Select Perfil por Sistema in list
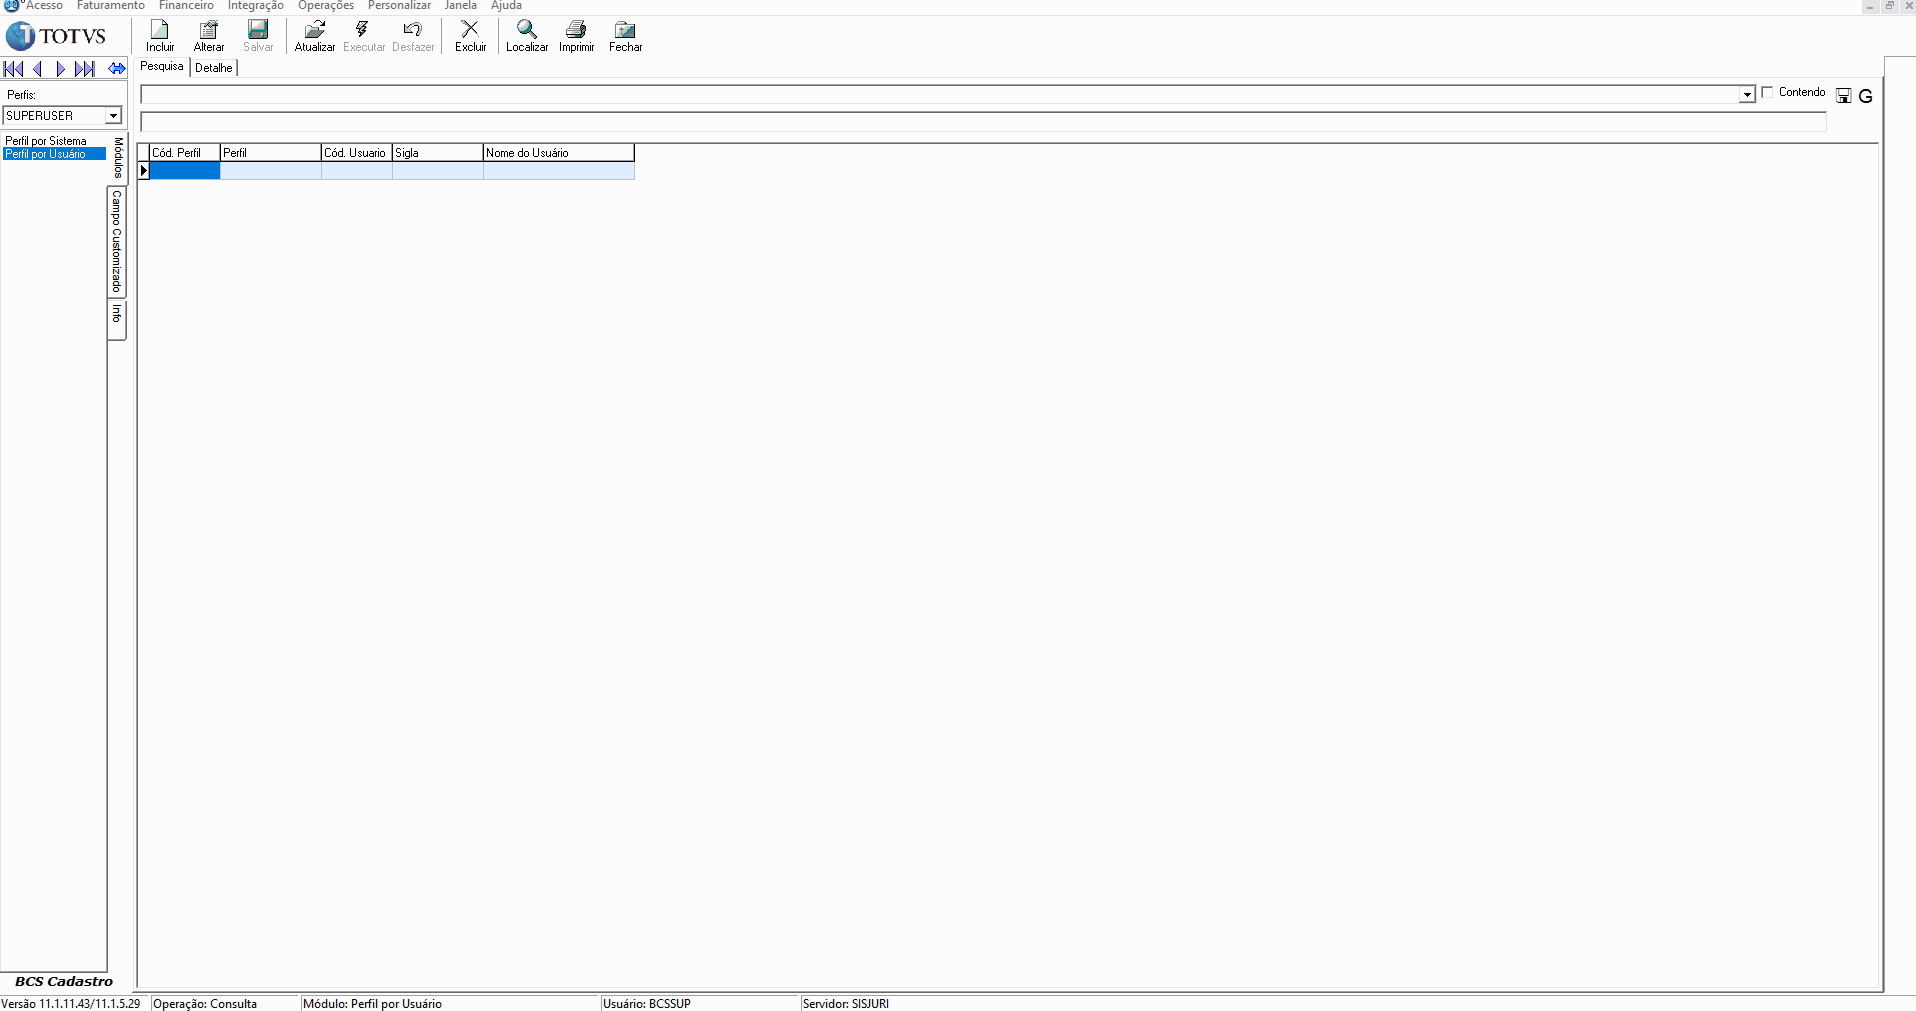1916x1011 pixels. (x=46, y=141)
